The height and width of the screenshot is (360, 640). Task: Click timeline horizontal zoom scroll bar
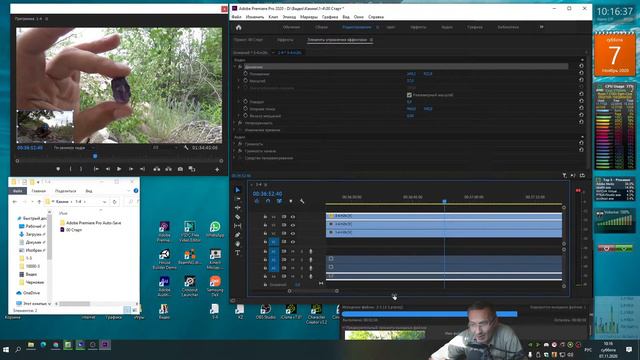click(313, 291)
